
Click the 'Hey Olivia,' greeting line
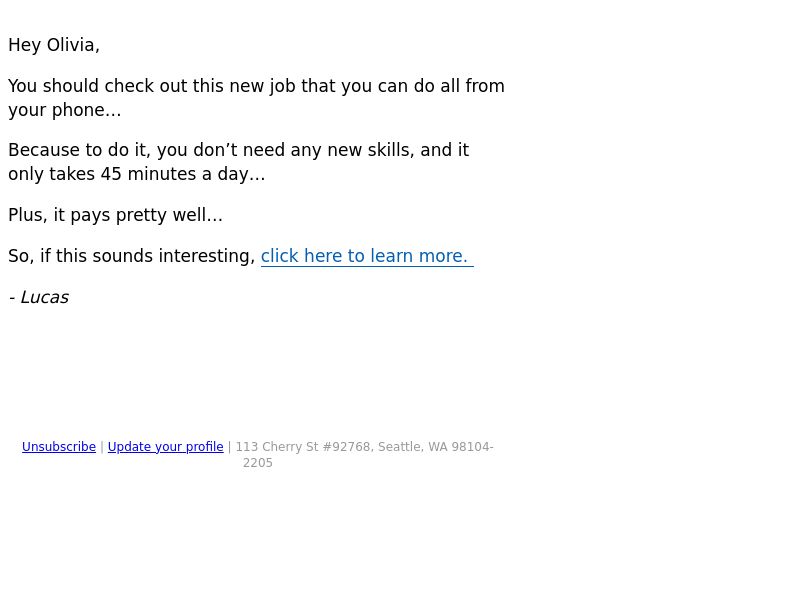pyautogui.click(x=54, y=45)
